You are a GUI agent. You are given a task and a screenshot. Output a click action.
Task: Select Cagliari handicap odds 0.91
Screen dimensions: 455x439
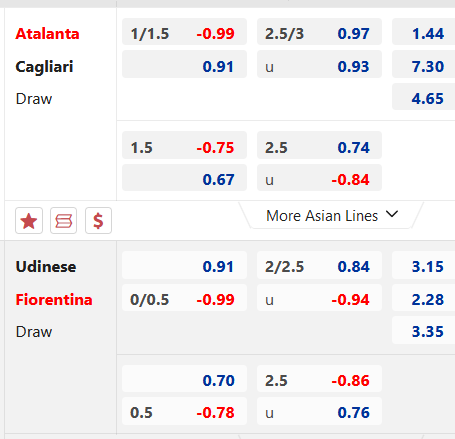pos(184,64)
